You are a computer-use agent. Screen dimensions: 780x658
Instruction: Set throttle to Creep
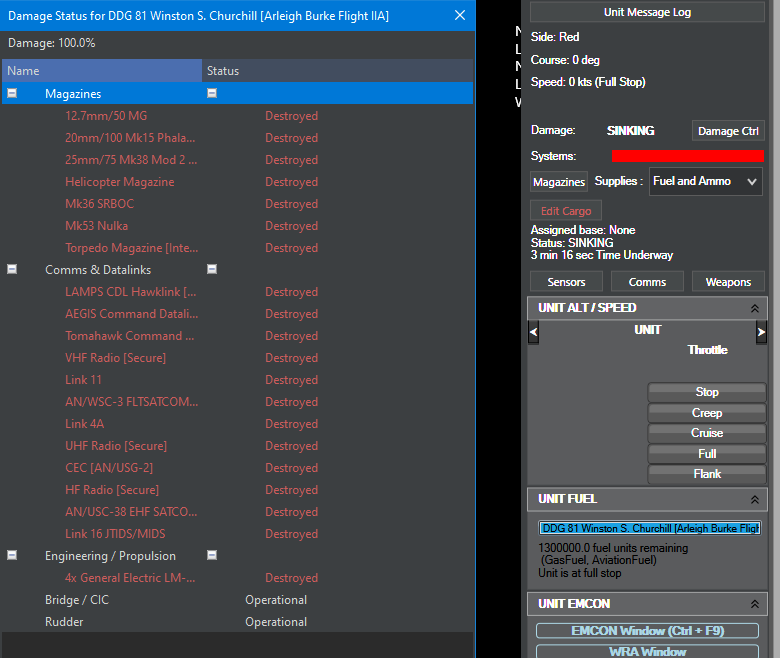[x=707, y=413]
